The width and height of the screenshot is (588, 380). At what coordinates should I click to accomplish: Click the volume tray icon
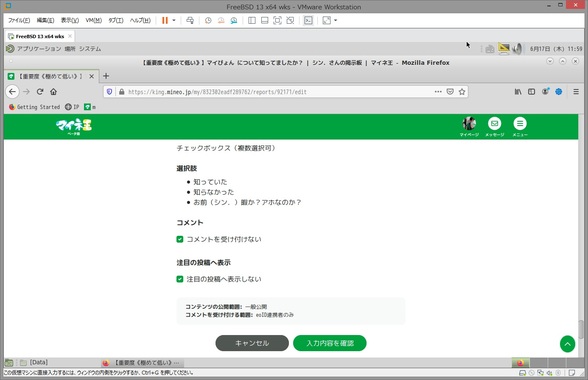pos(518,48)
